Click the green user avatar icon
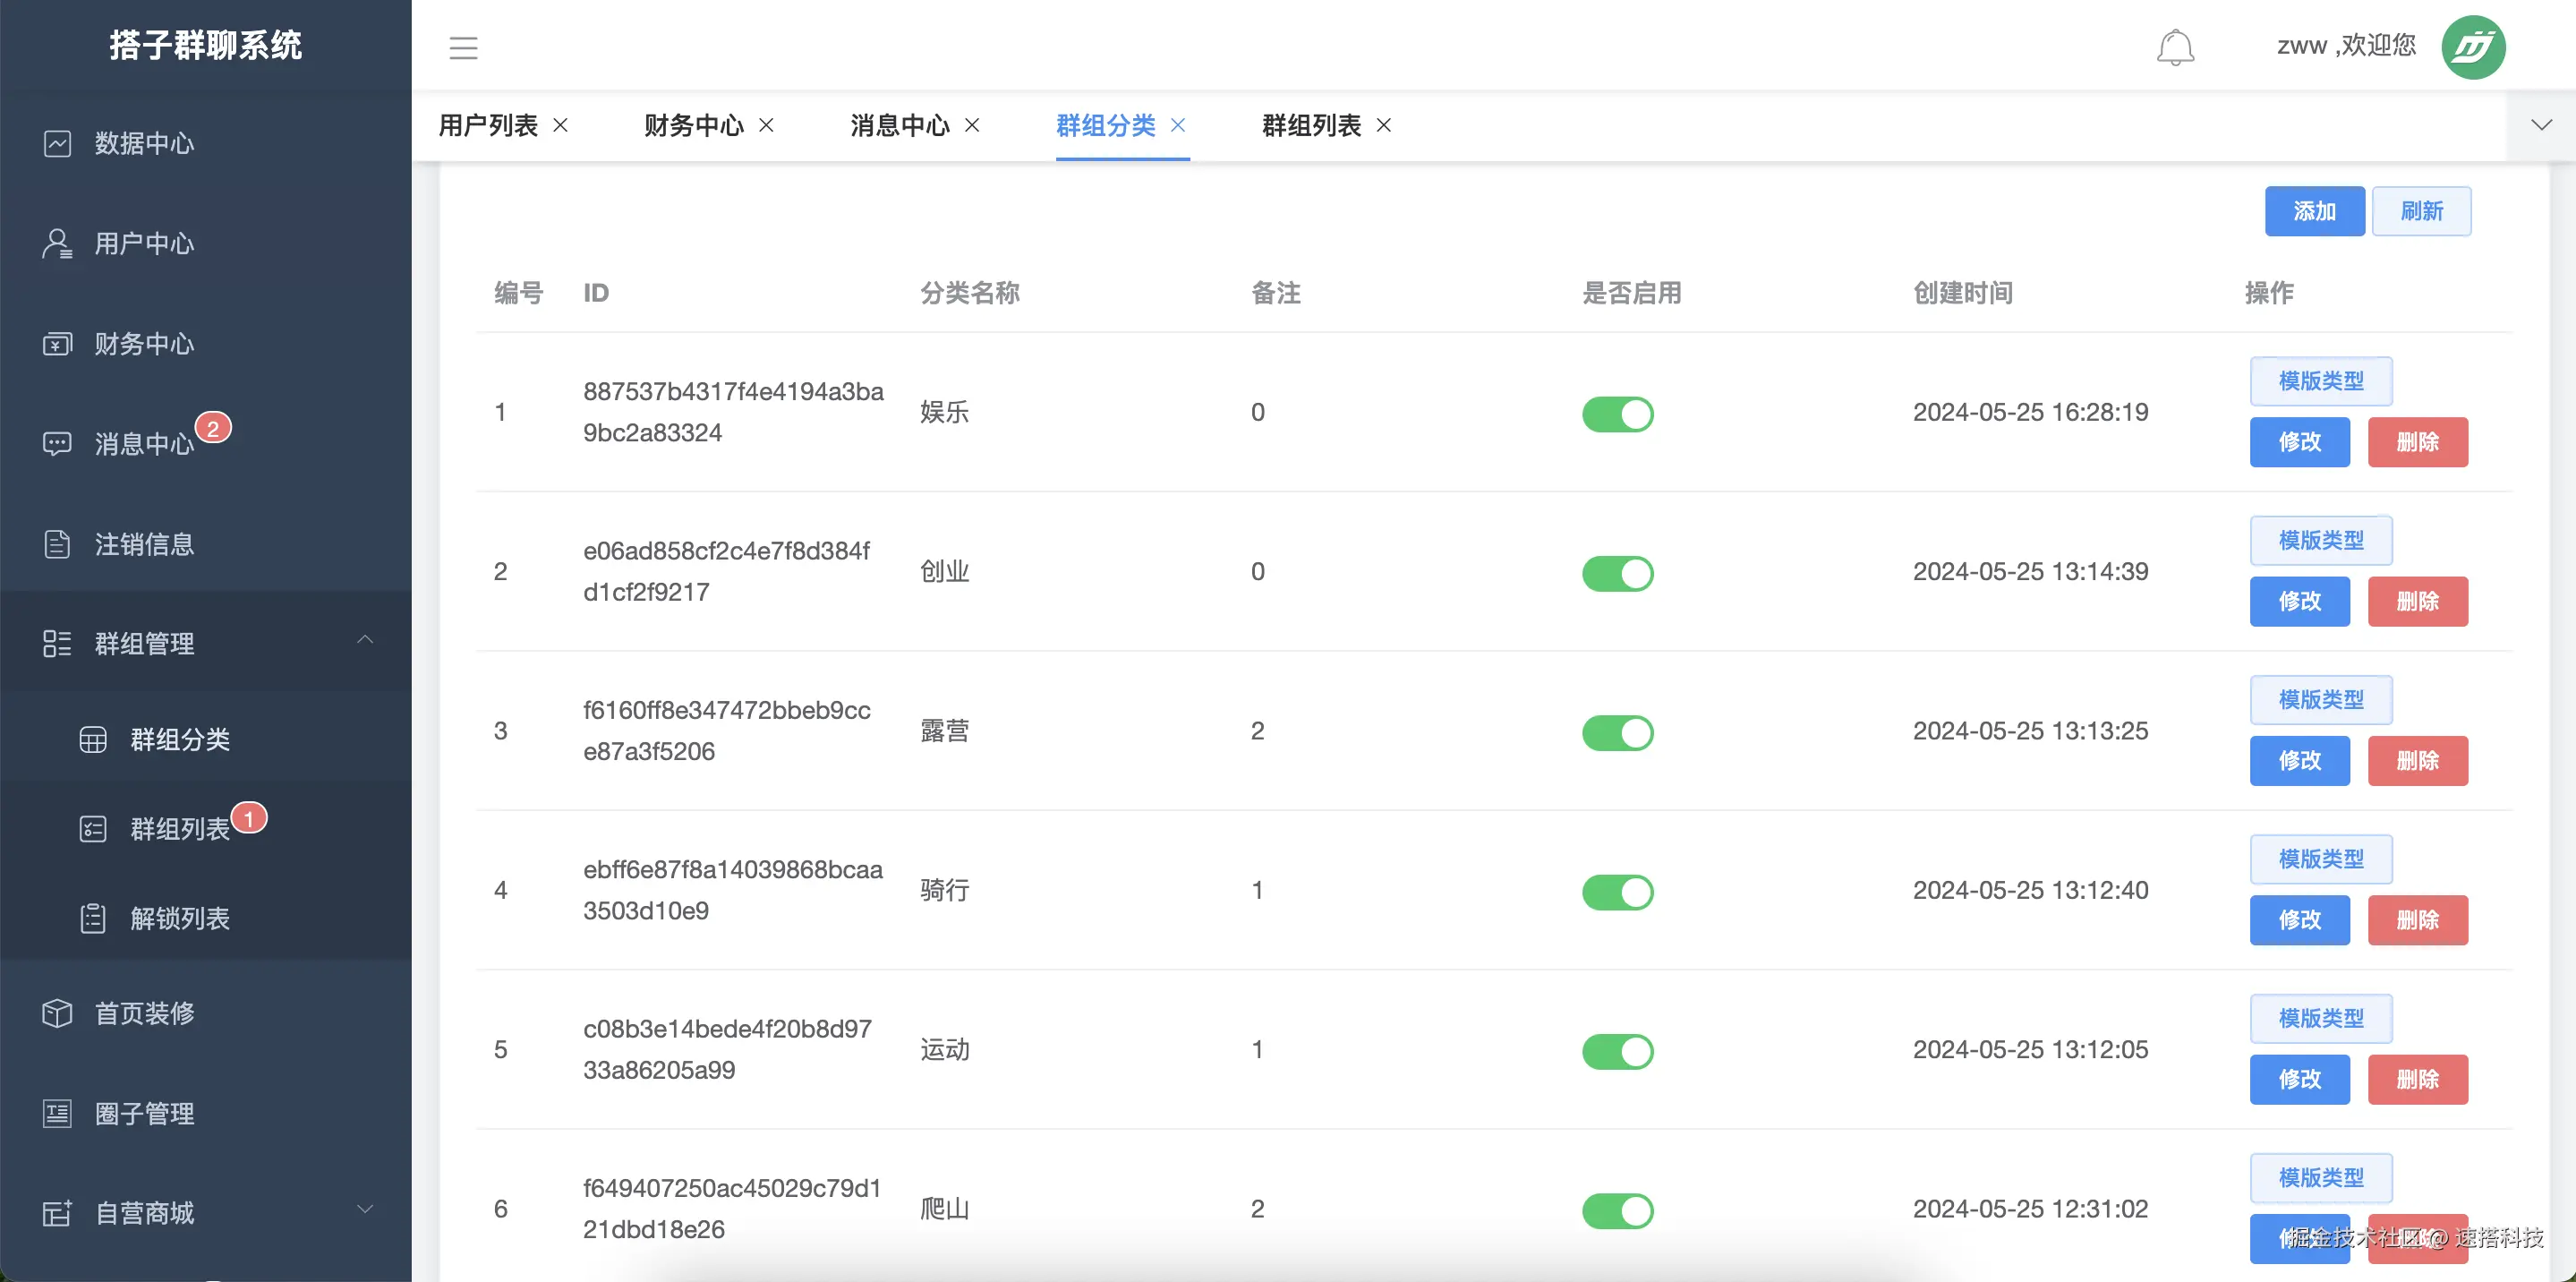 pyautogui.click(x=2472, y=47)
